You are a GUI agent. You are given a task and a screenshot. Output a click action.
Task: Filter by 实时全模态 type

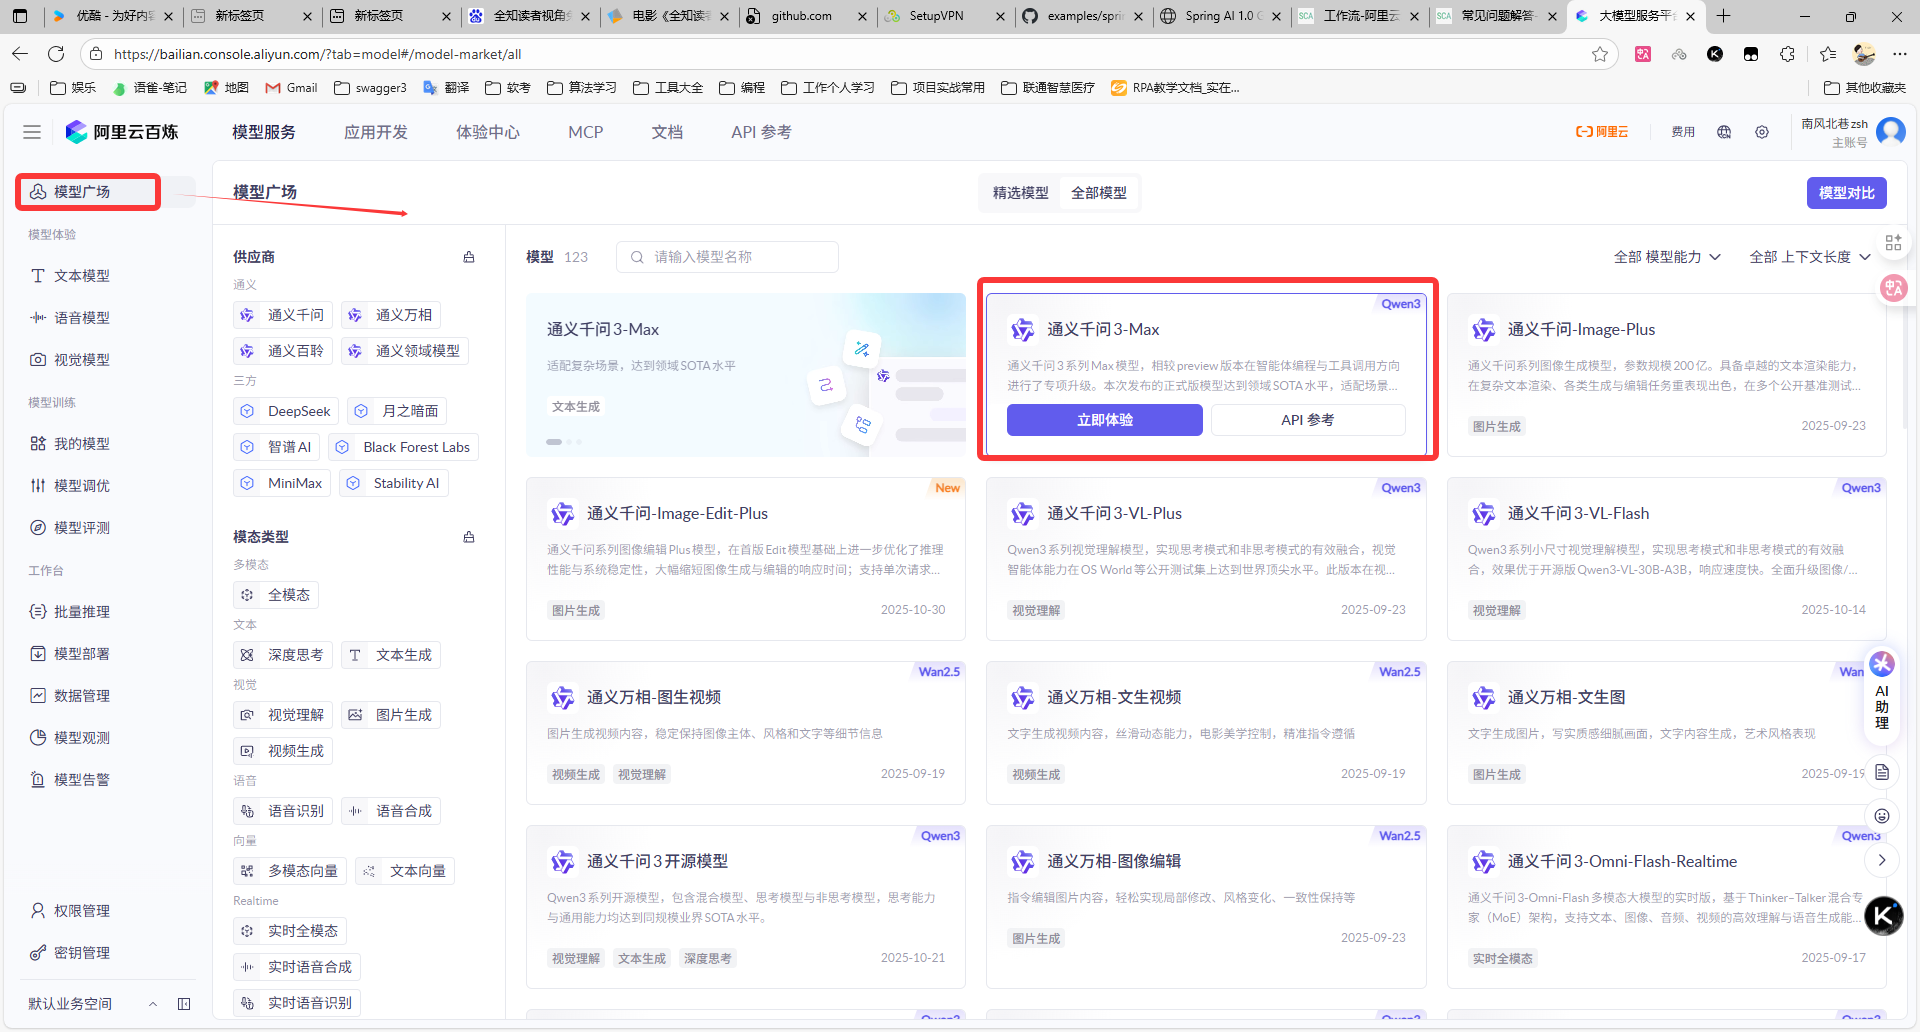tap(290, 931)
